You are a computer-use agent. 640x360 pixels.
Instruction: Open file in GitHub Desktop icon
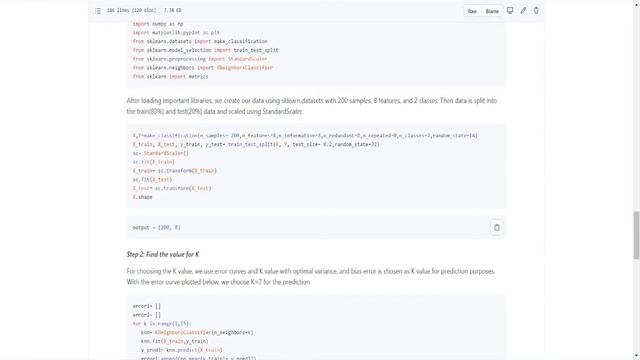tap(510, 11)
